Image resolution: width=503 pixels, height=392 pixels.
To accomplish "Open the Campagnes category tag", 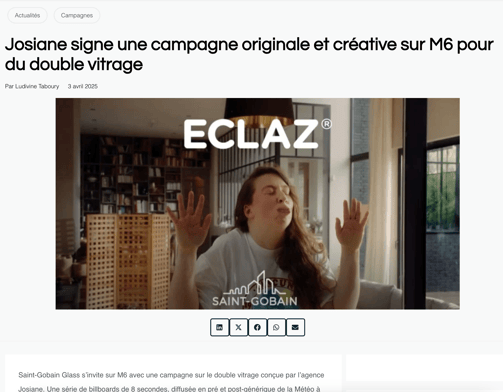I will tap(77, 15).
